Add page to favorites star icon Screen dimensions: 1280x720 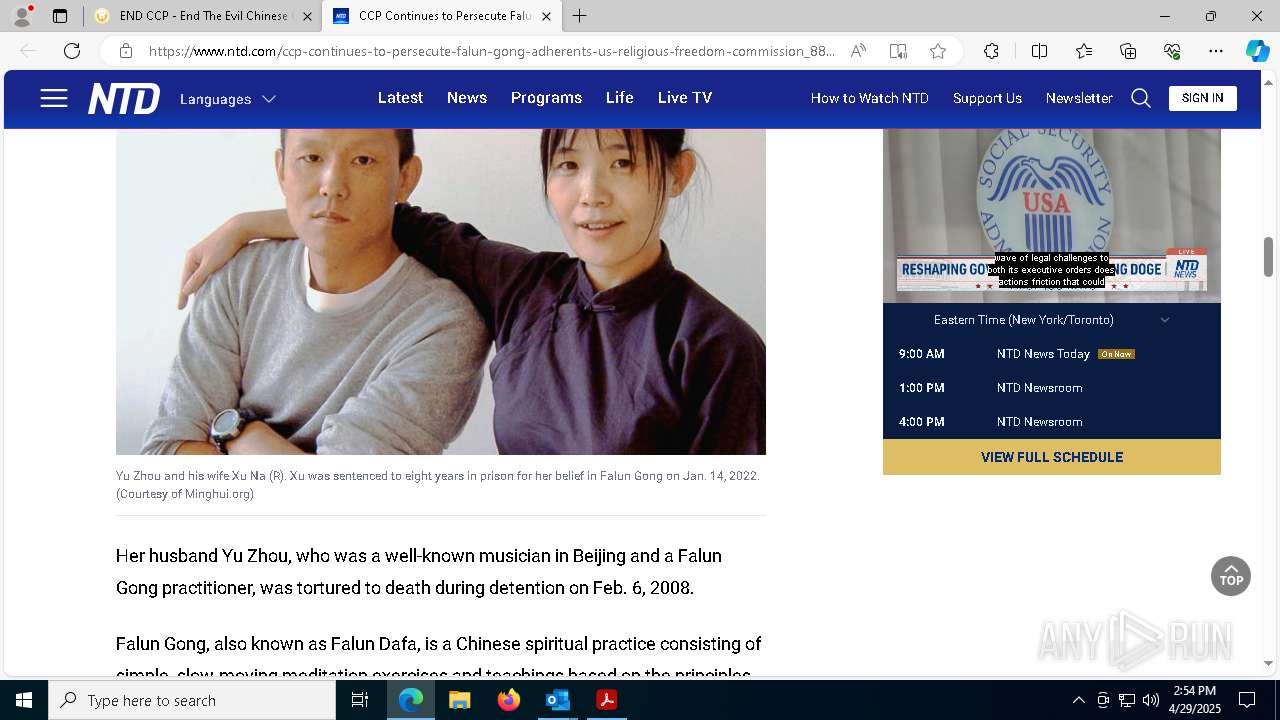pyautogui.click(x=938, y=51)
